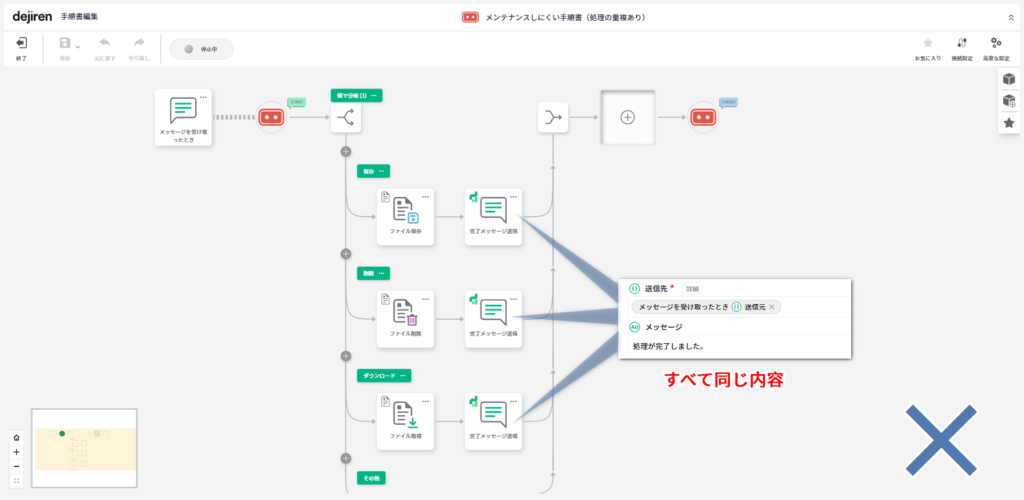Select 完了メッセージ送信 node in 削除 branch
This screenshot has height=500, width=1024.
tap(494, 319)
